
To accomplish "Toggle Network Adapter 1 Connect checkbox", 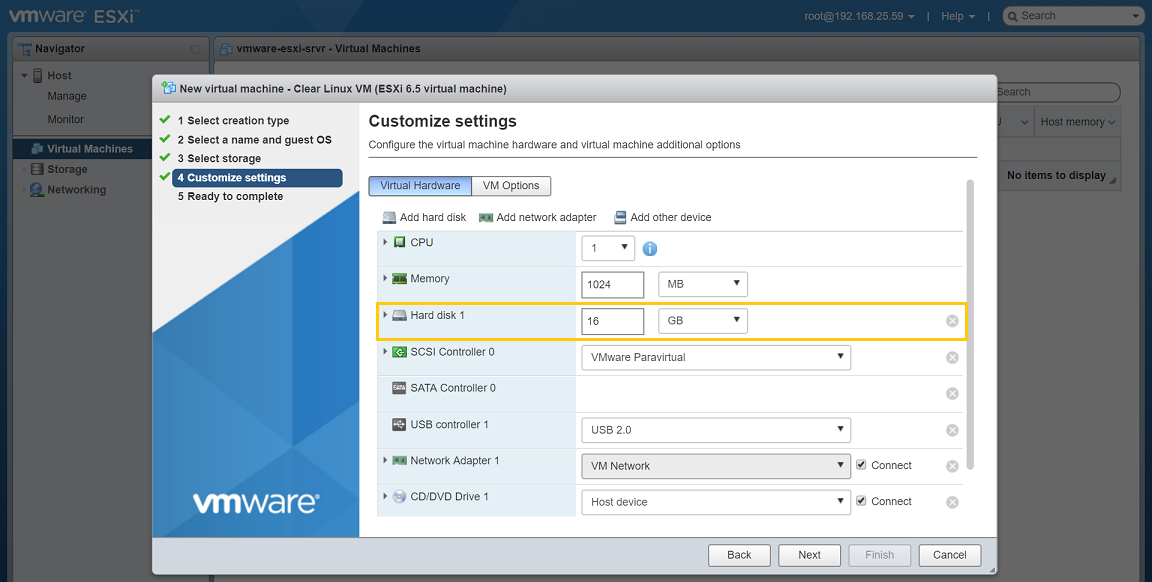I will coord(862,465).
